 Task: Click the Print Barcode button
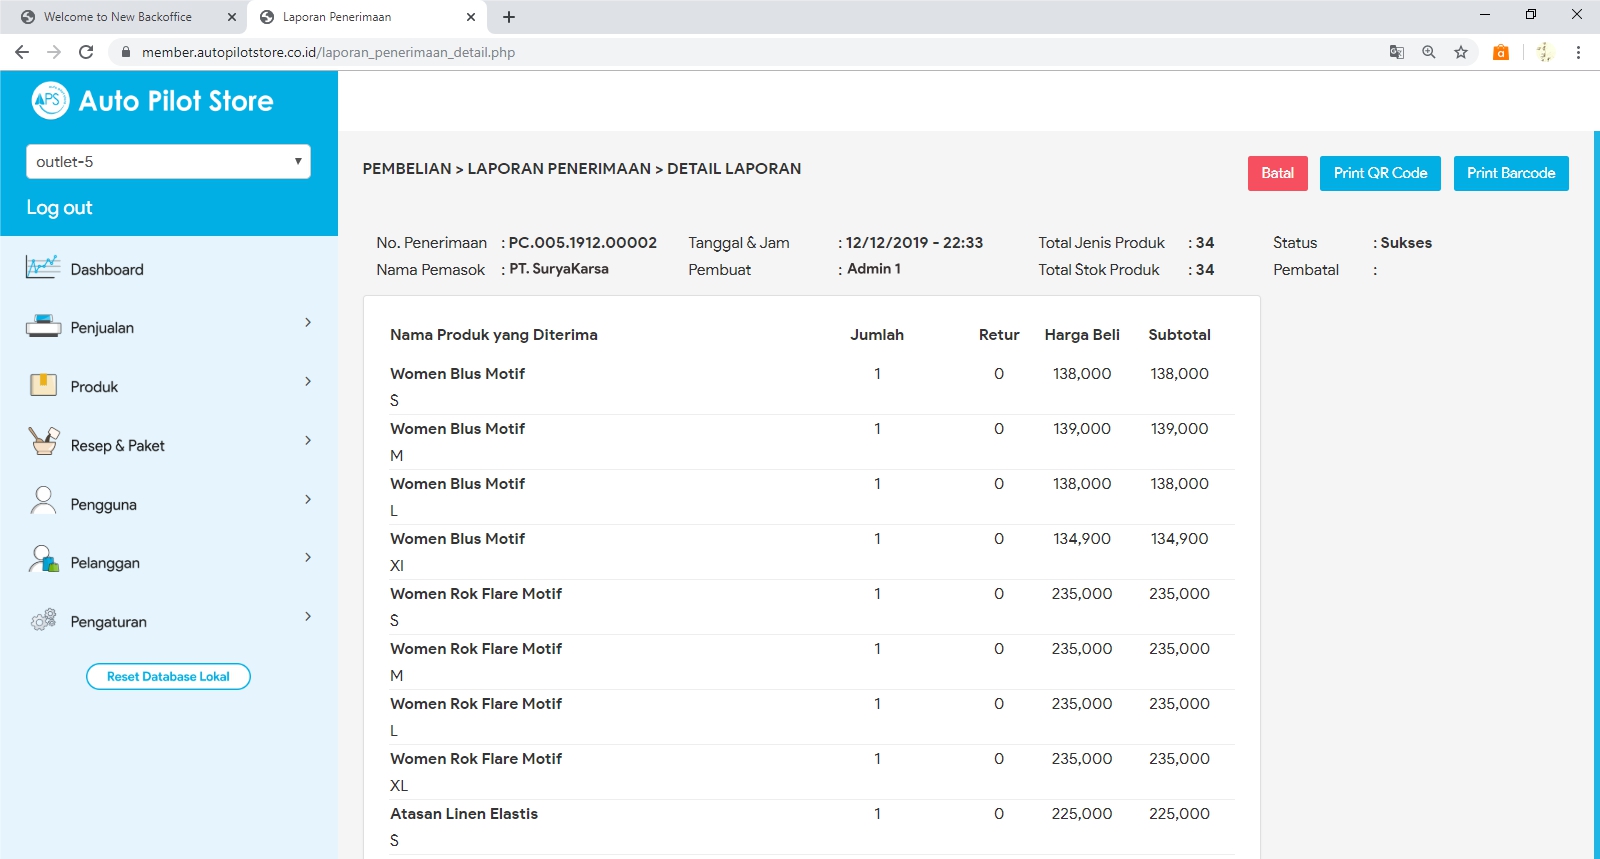click(x=1510, y=173)
